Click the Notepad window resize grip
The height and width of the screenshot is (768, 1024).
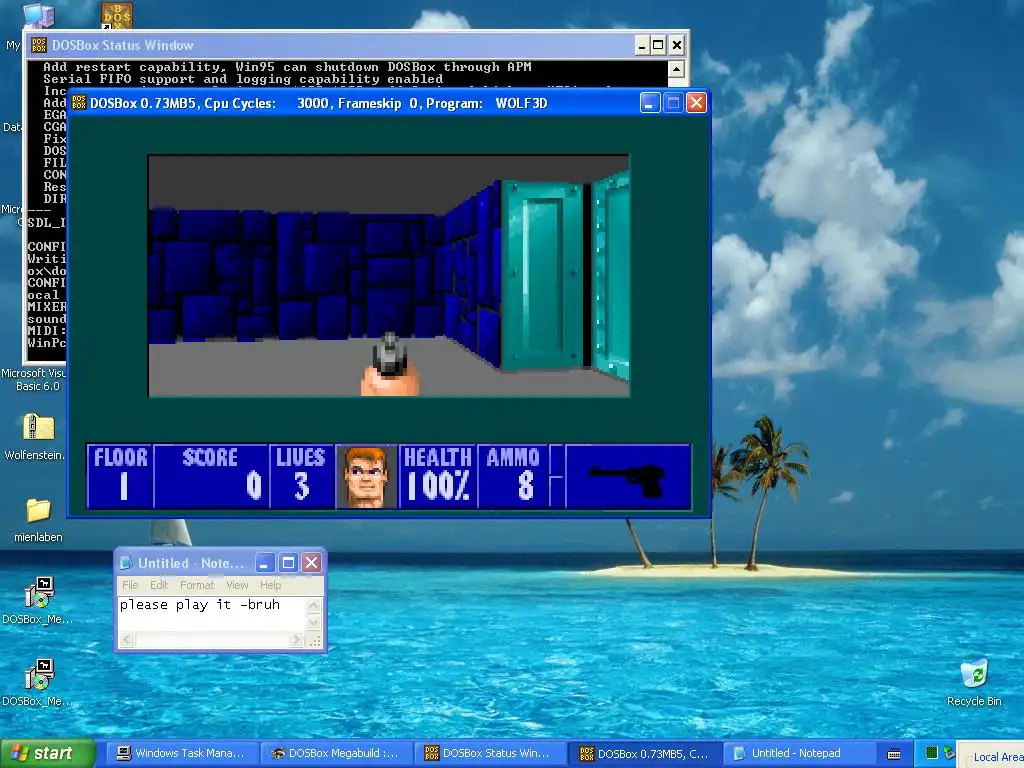[315, 641]
